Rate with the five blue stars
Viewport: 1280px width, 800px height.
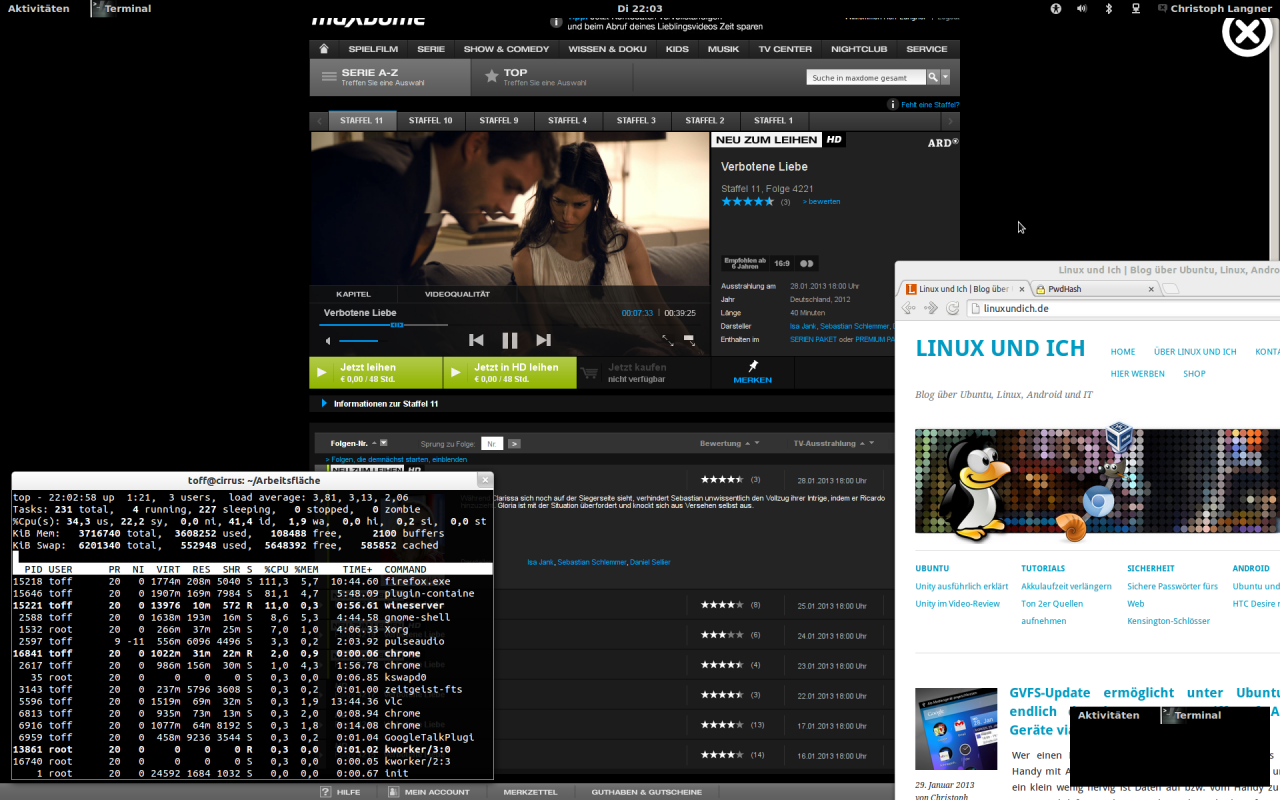click(x=748, y=202)
